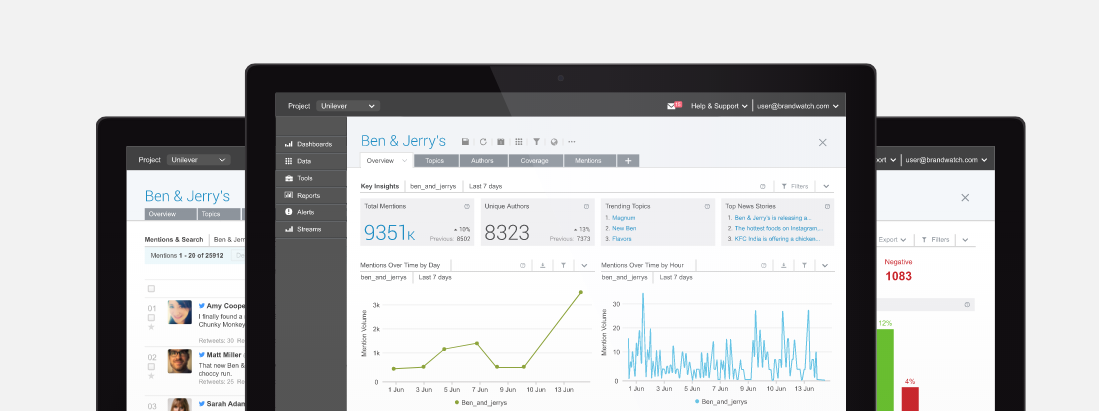The width and height of the screenshot is (1099, 411).
Task: Star the Amy Cooper mention
Action: click(151, 327)
